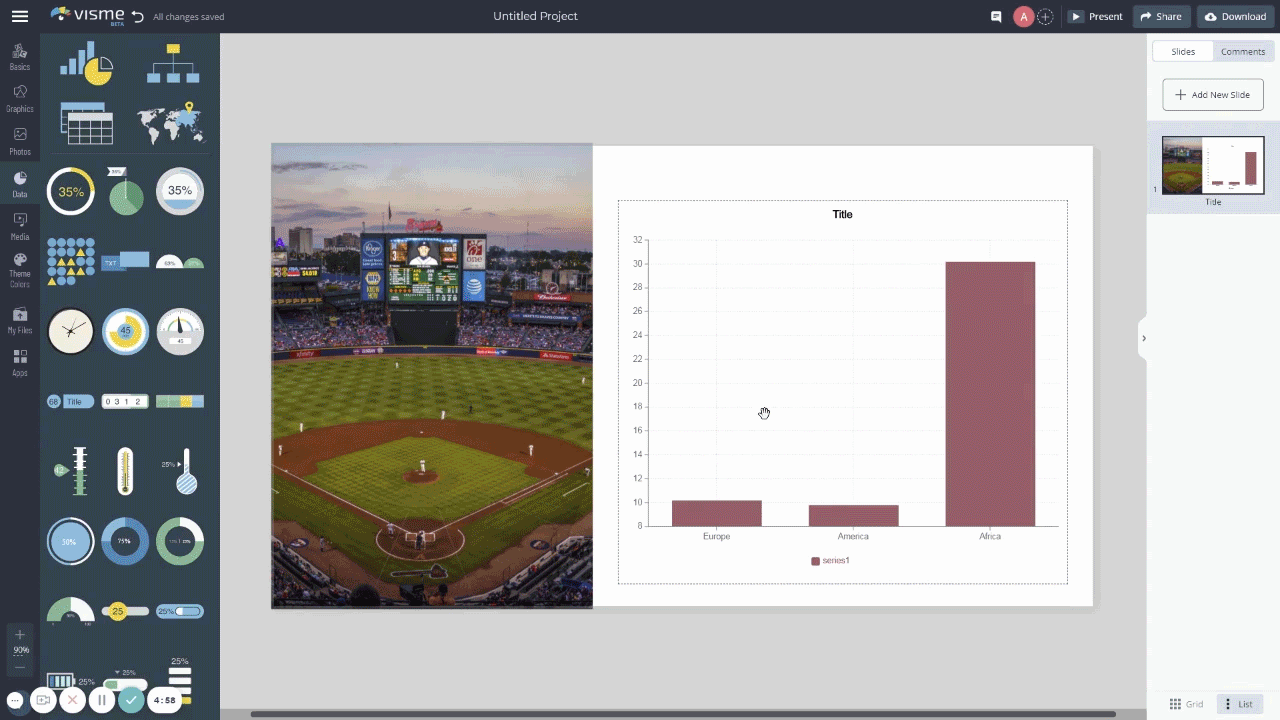Click the Download button
This screenshot has width=1280, height=720.
click(x=1236, y=17)
